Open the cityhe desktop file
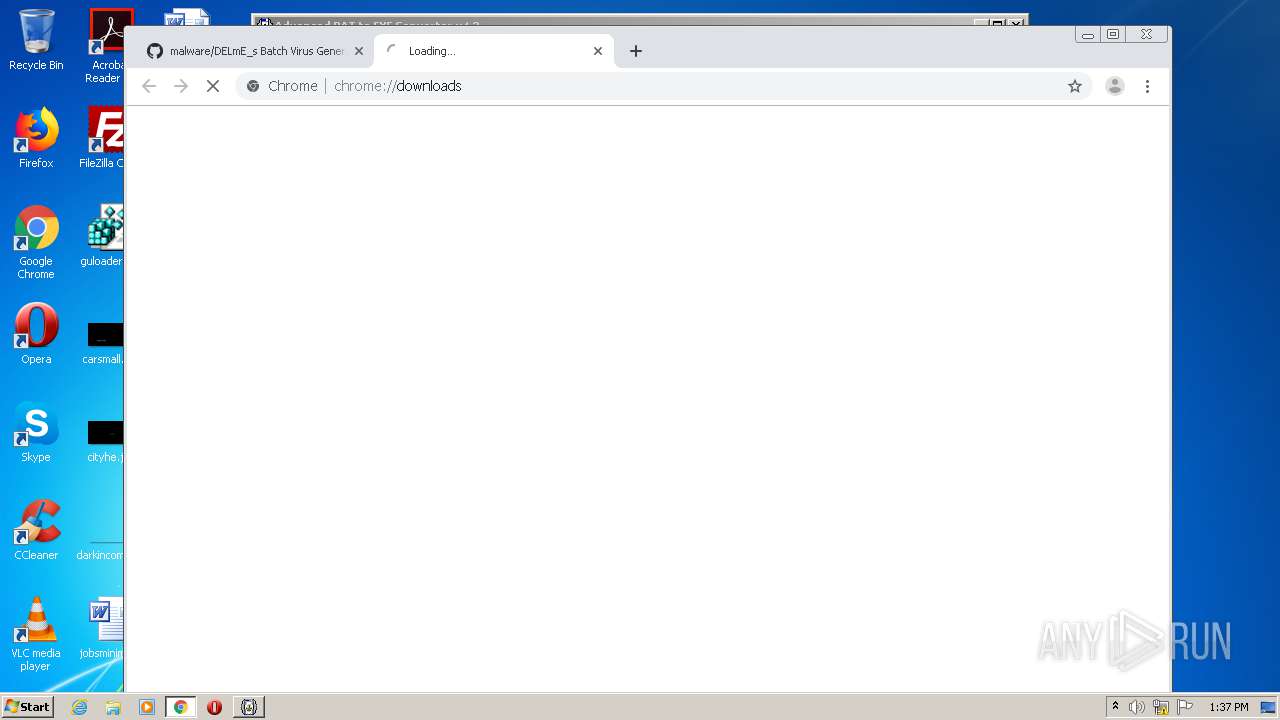The height and width of the screenshot is (720, 1280). [104, 440]
